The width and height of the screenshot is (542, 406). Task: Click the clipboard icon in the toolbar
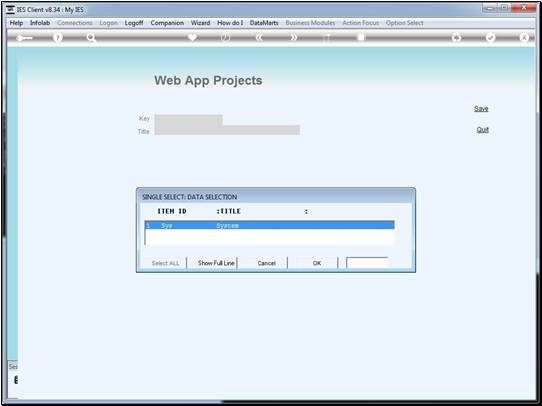[361, 37]
